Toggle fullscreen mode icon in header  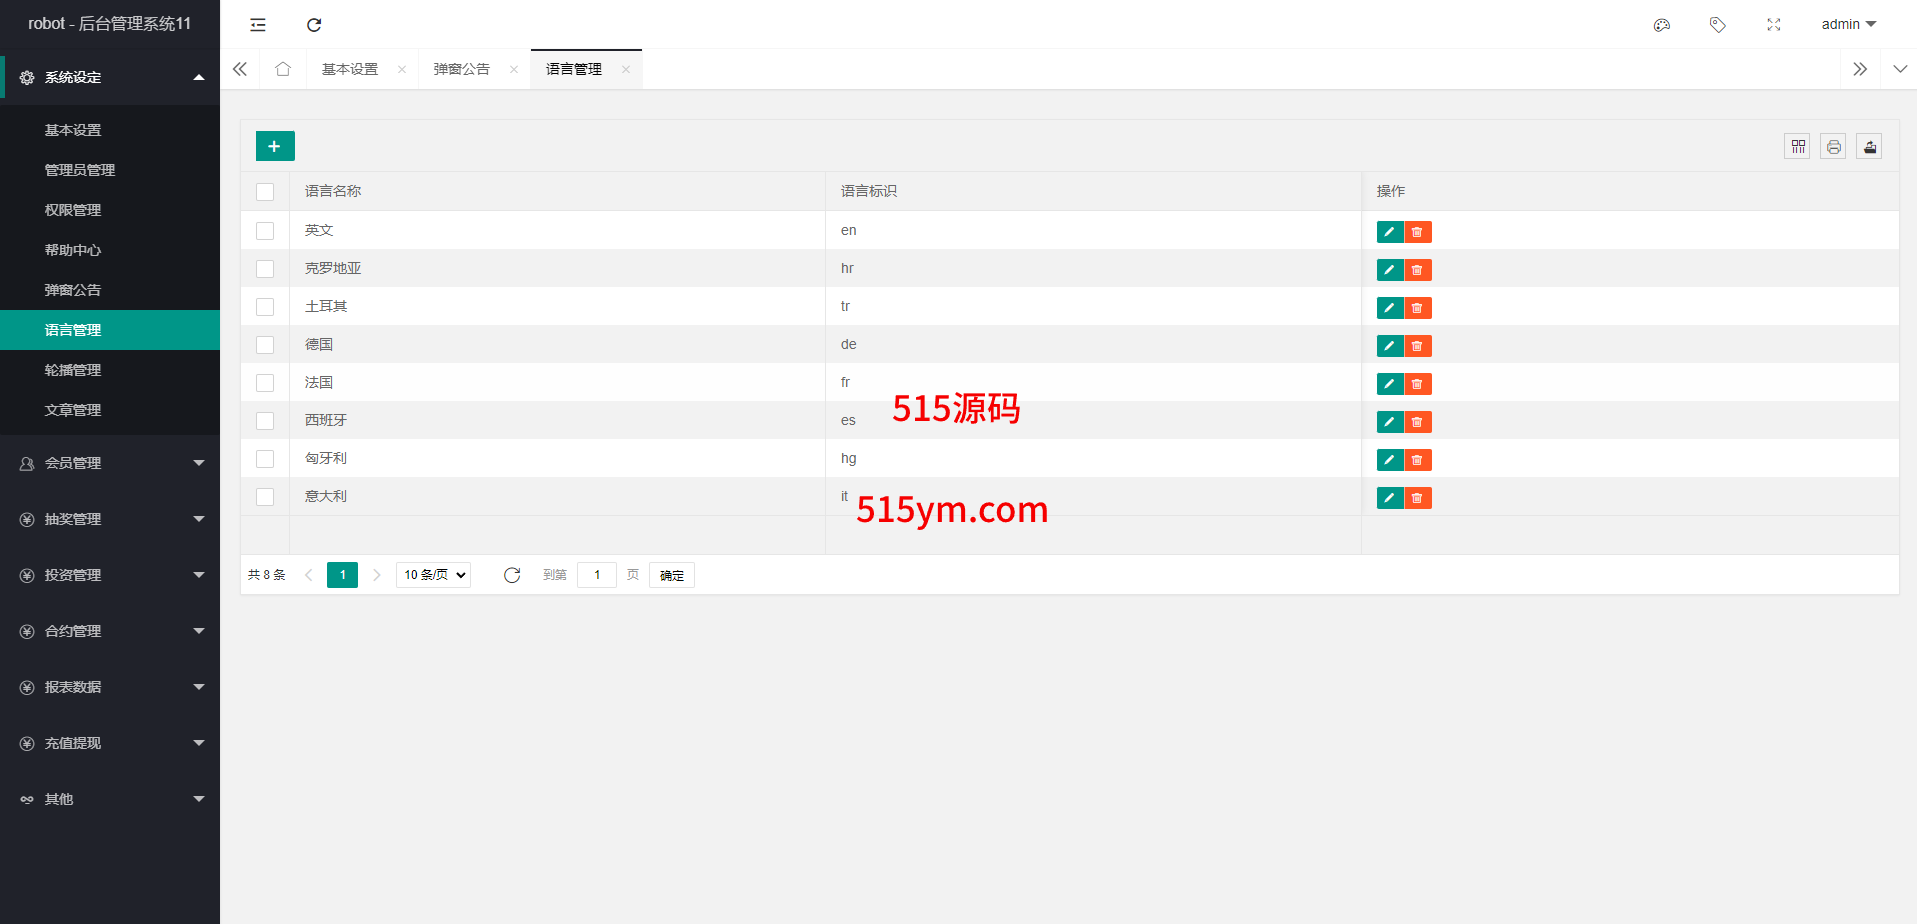coord(1773,25)
